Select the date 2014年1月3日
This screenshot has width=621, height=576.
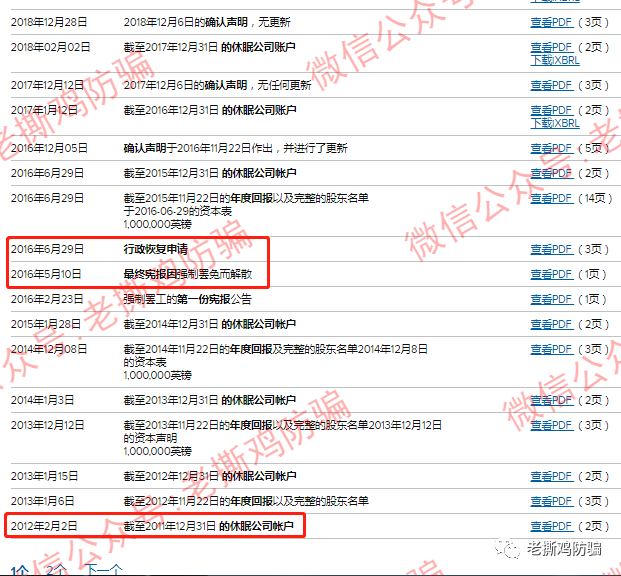tap(42, 400)
